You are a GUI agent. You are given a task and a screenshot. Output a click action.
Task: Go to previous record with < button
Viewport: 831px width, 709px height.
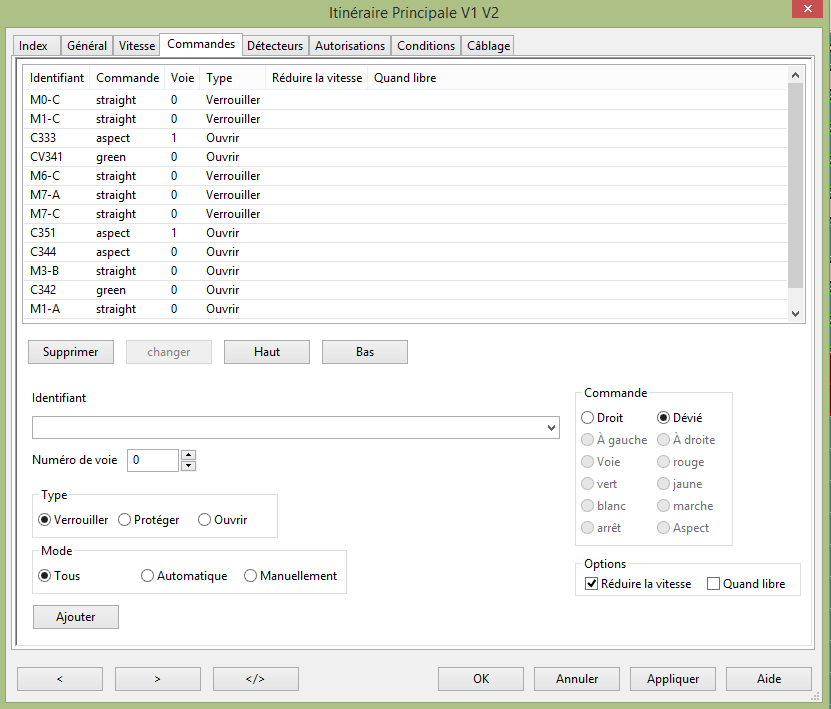pos(59,679)
